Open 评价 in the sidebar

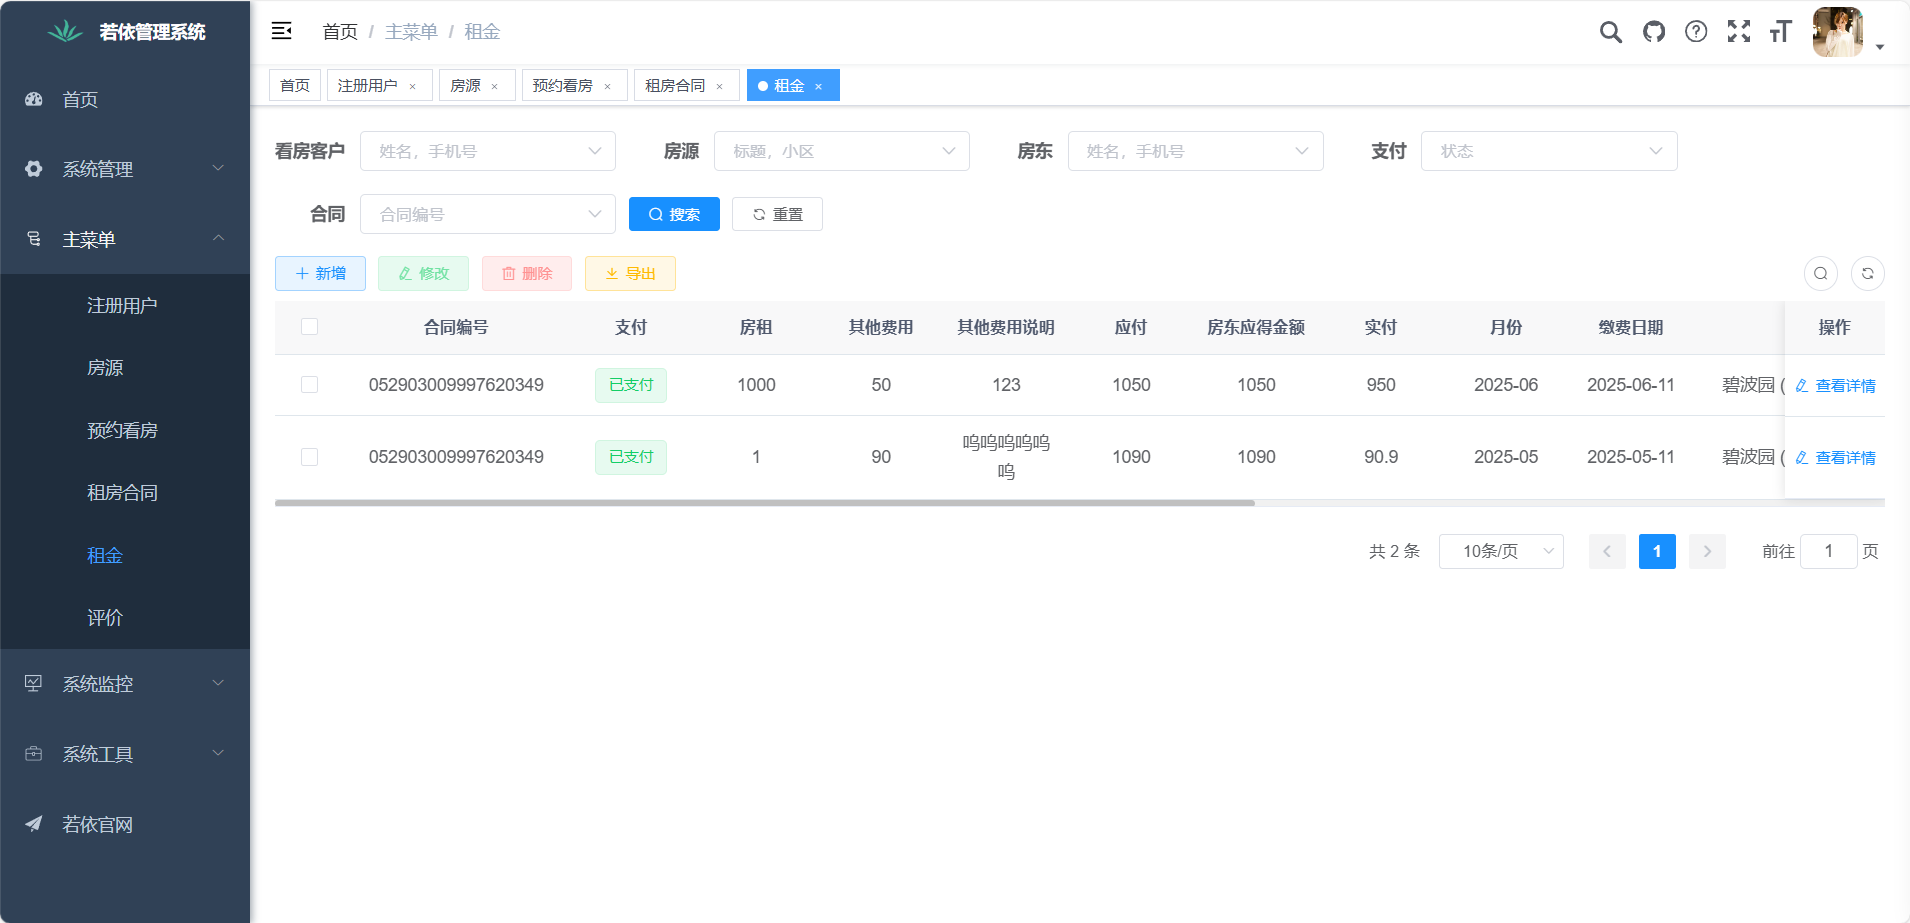[125, 617]
